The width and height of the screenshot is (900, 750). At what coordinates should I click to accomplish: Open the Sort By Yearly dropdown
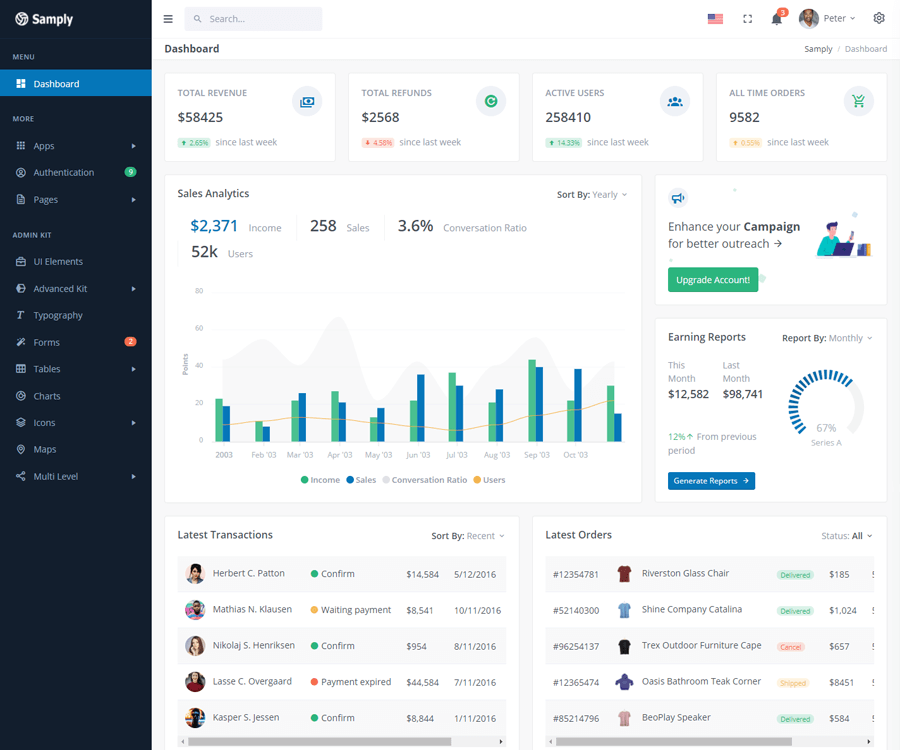[592, 195]
